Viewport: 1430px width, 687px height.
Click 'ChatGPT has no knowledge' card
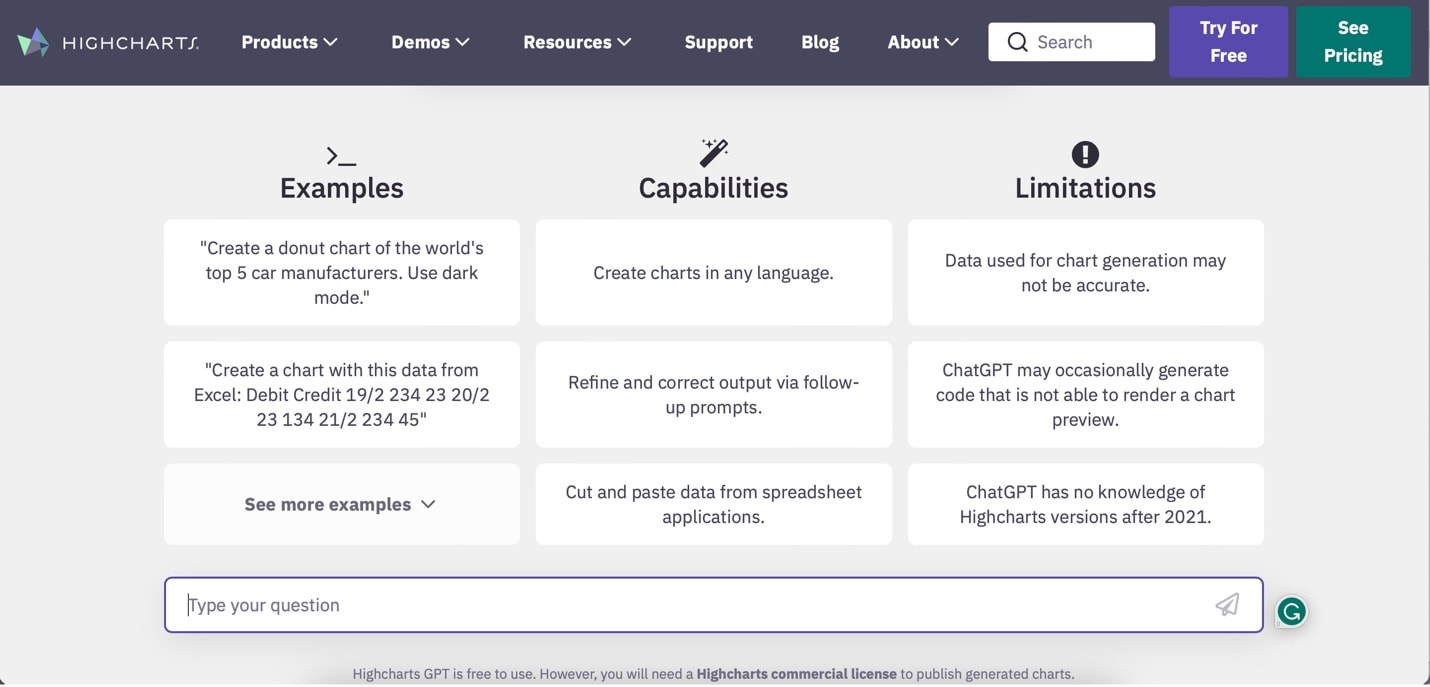pyautogui.click(x=1086, y=504)
